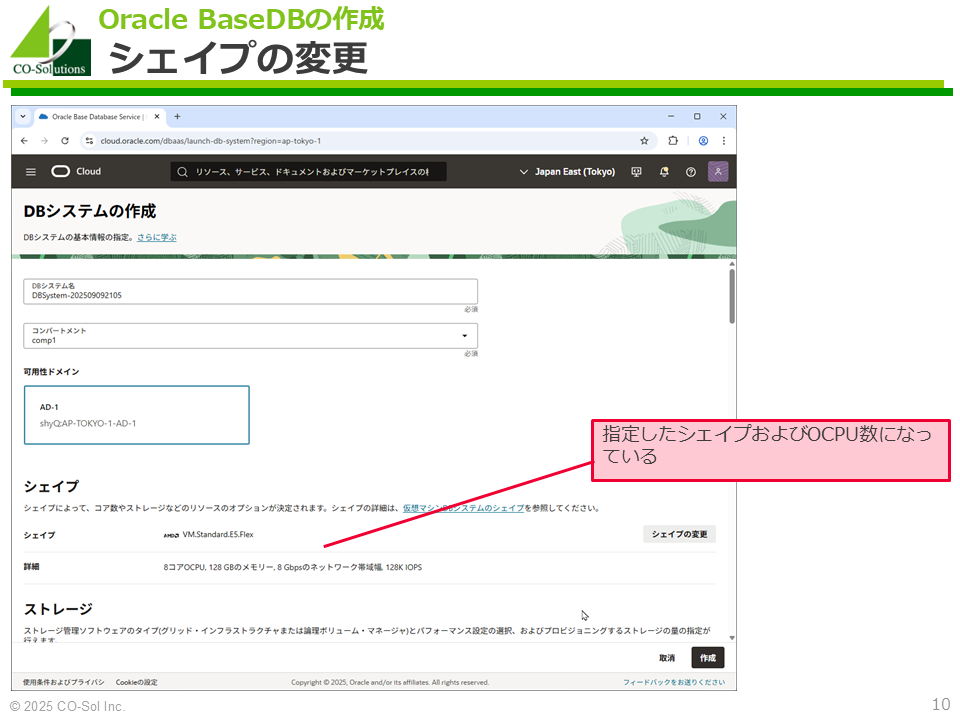Click the scrollbar down arrow
The image size is (960, 720).
(732, 638)
